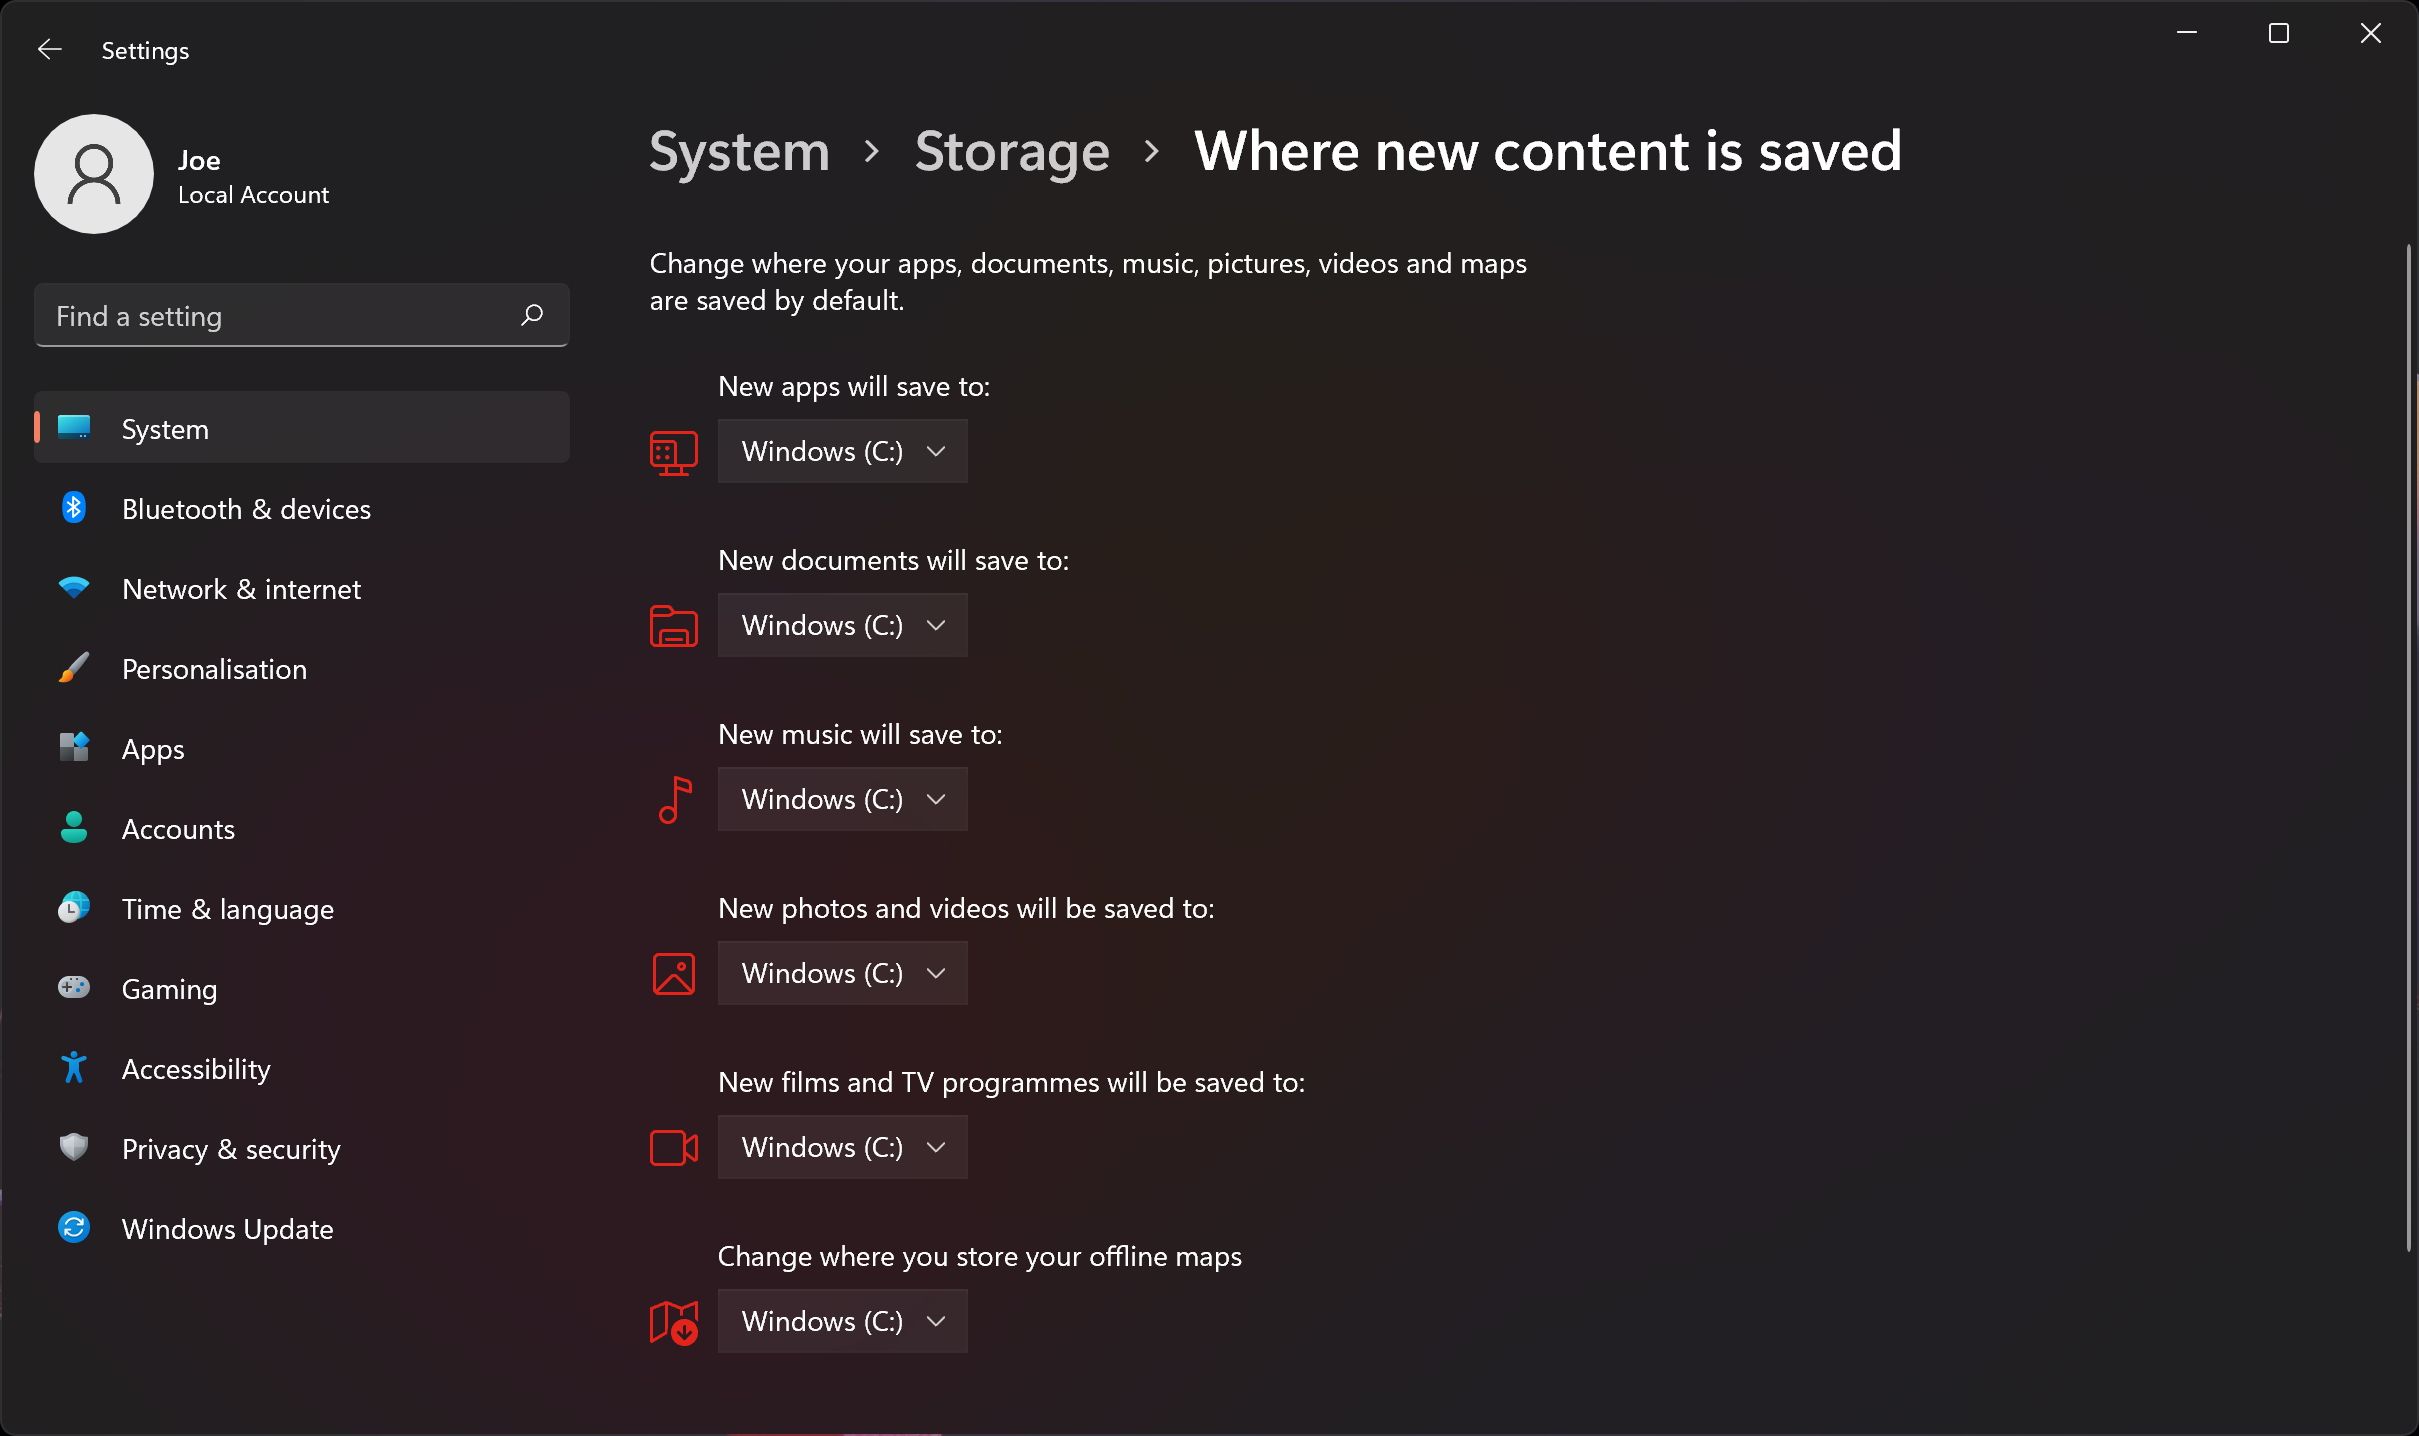Change offline maps storage location
2419x1436 pixels.
point(841,1320)
